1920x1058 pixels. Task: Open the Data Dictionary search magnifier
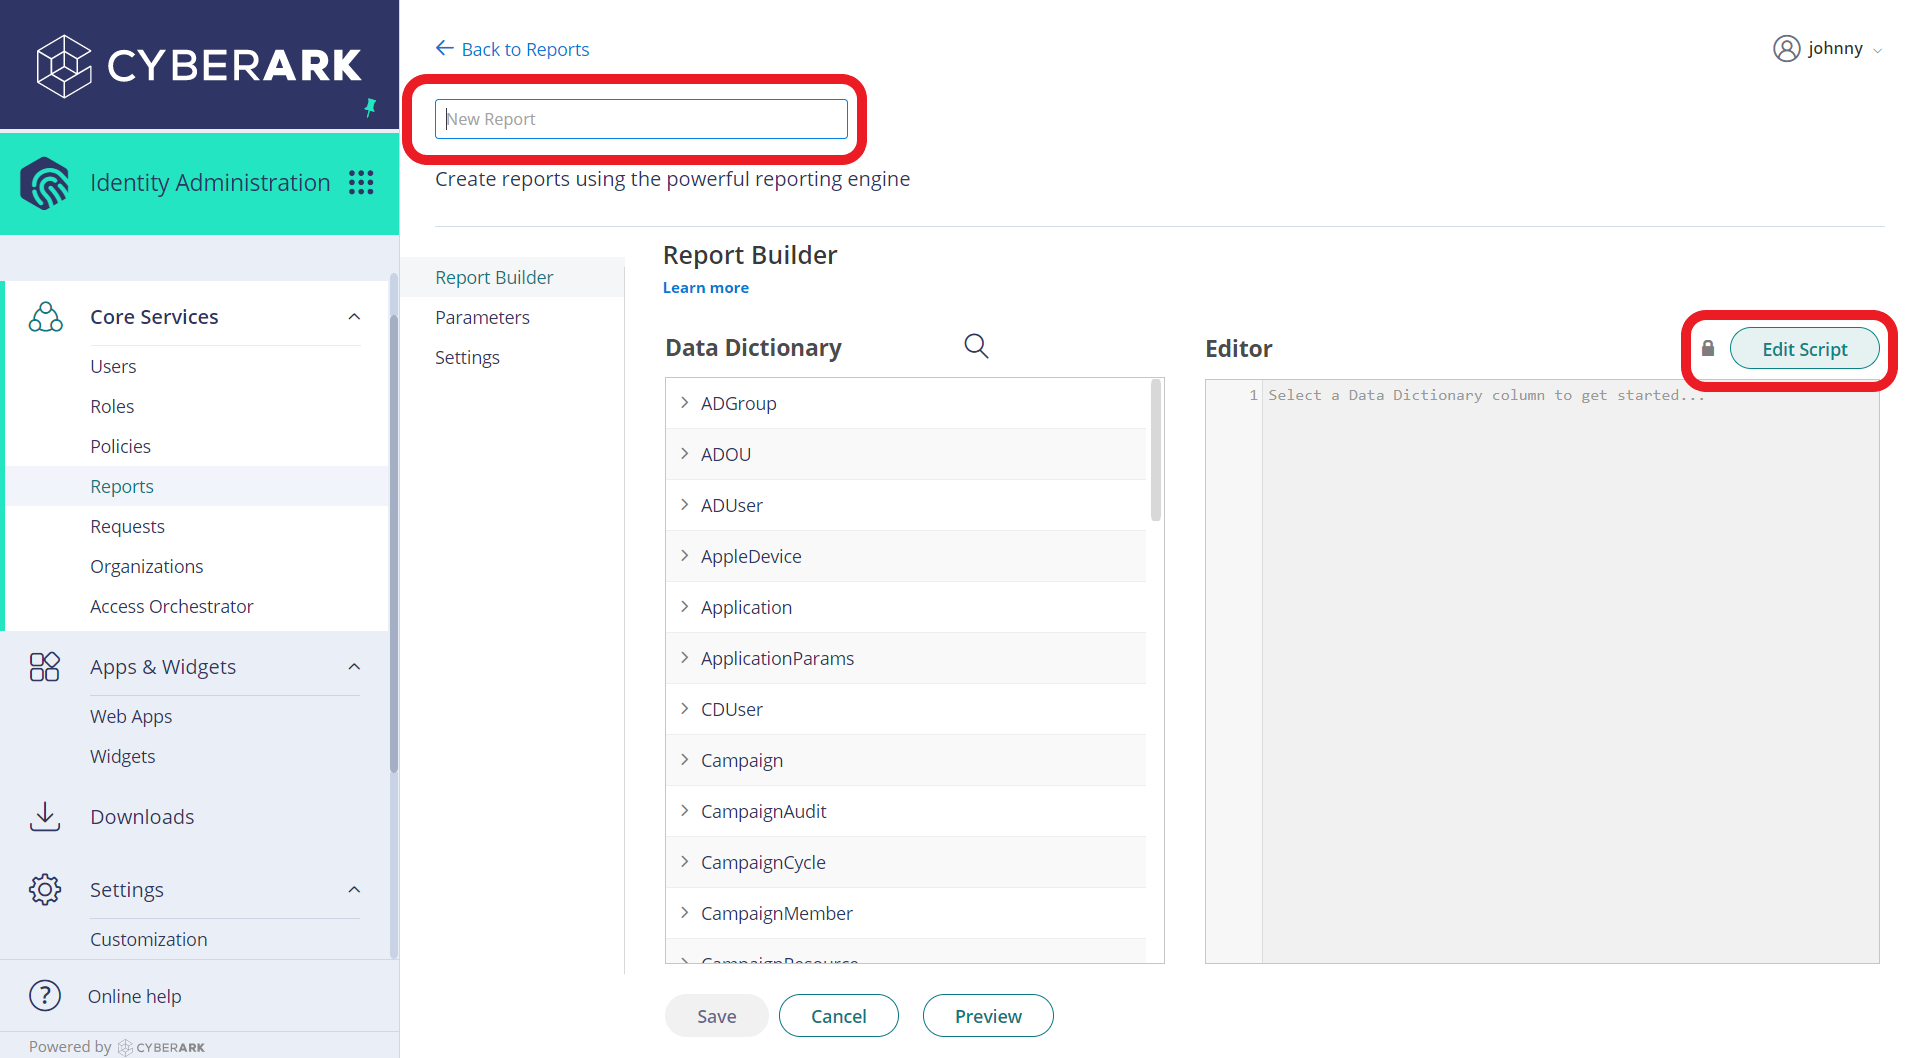point(976,345)
